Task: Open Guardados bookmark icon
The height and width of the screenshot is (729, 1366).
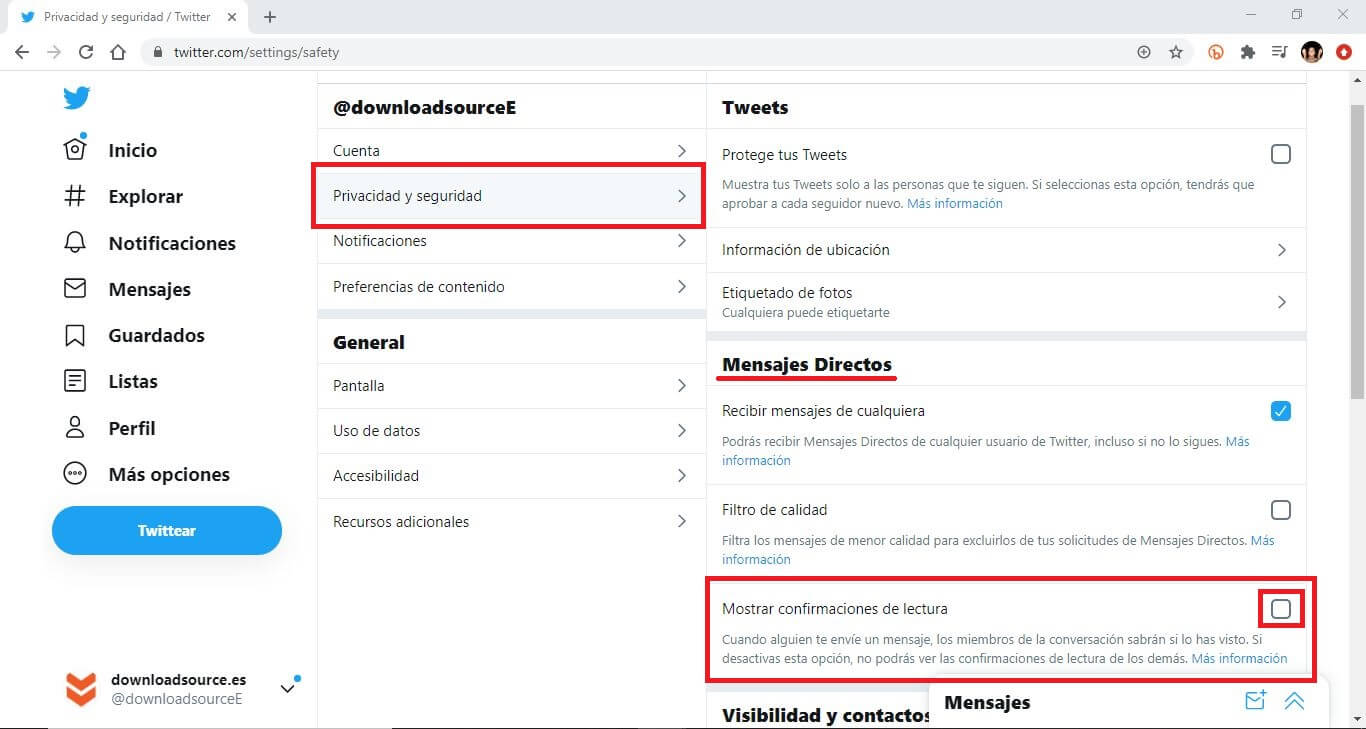Action: coord(75,335)
